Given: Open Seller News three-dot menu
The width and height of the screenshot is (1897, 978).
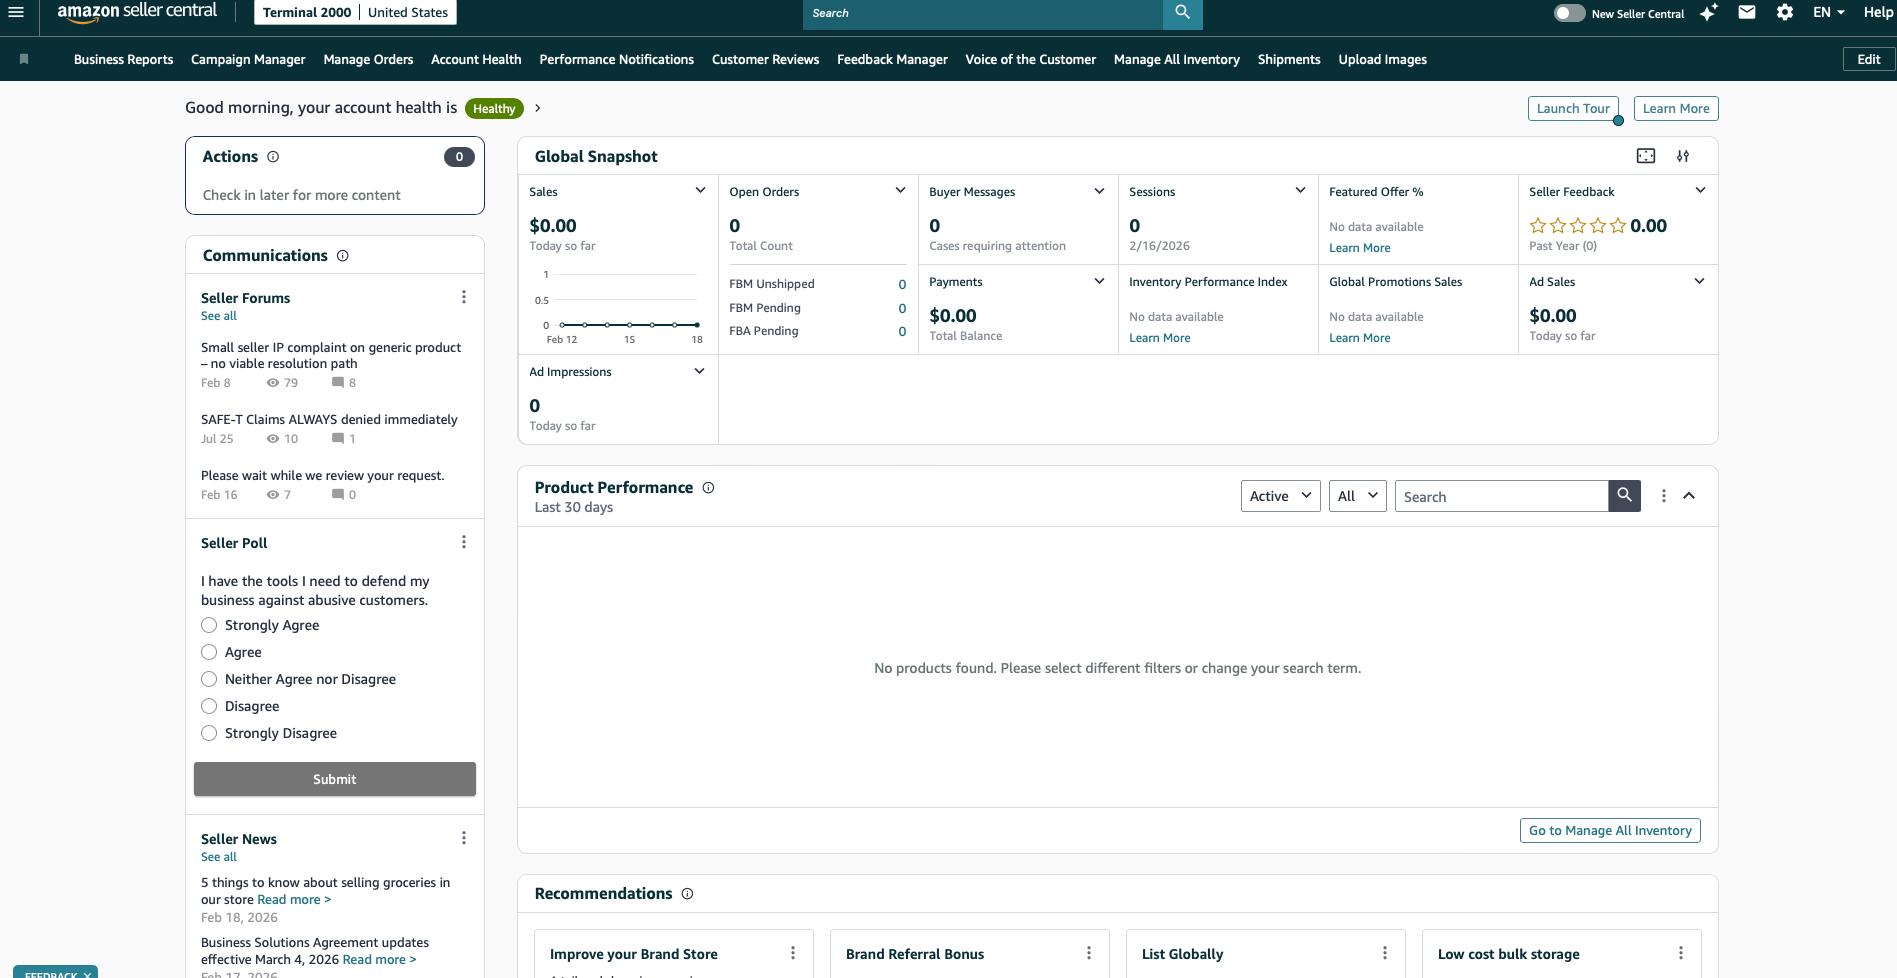Looking at the screenshot, I should tap(464, 838).
